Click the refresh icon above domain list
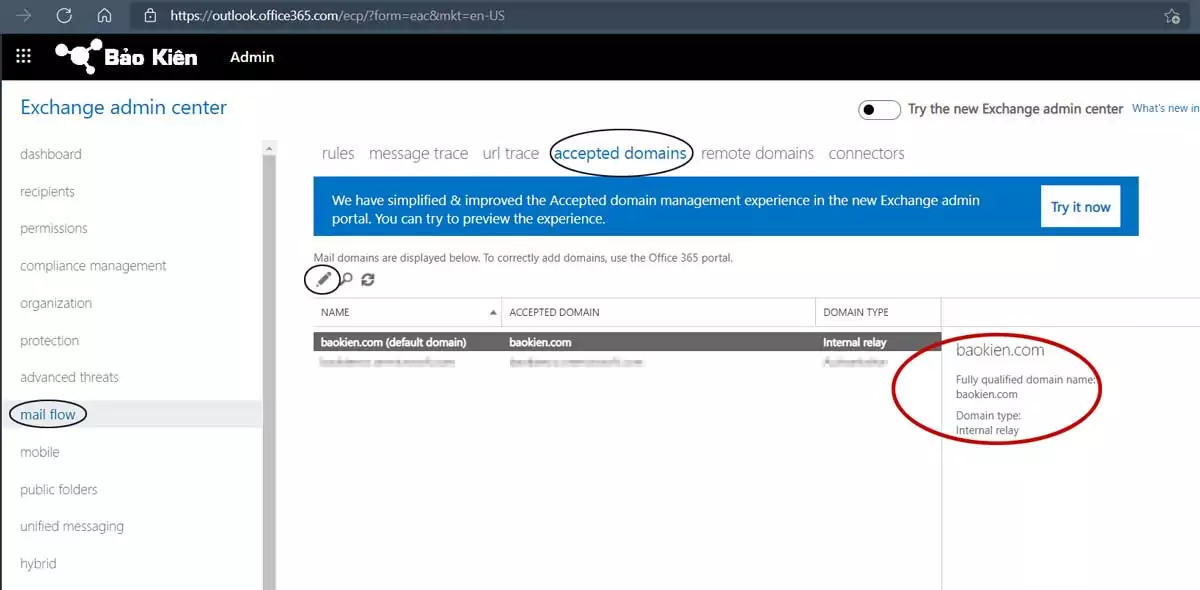This screenshot has height=590, width=1200. click(x=368, y=280)
